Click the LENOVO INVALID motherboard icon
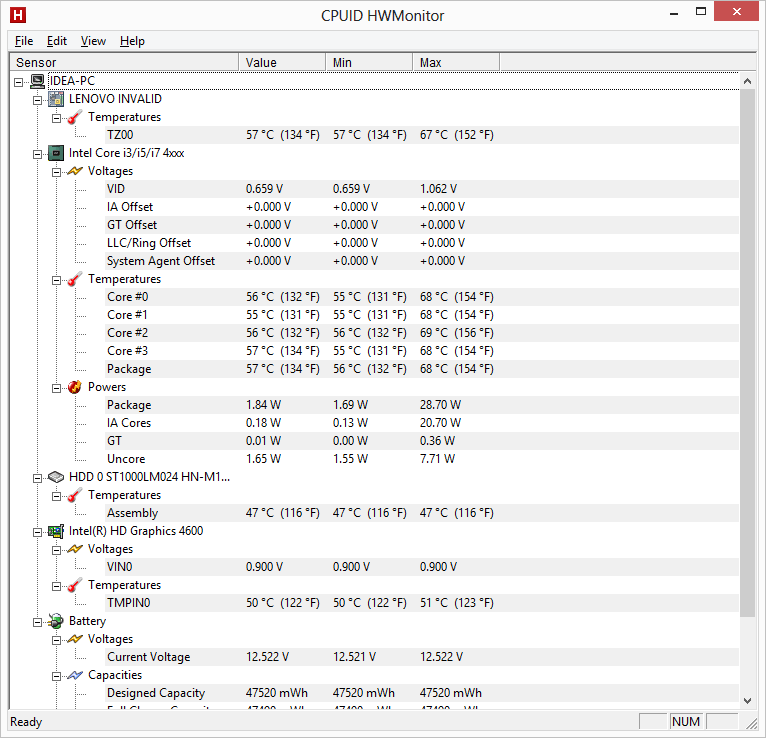The width and height of the screenshot is (766, 738). [x=56, y=99]
